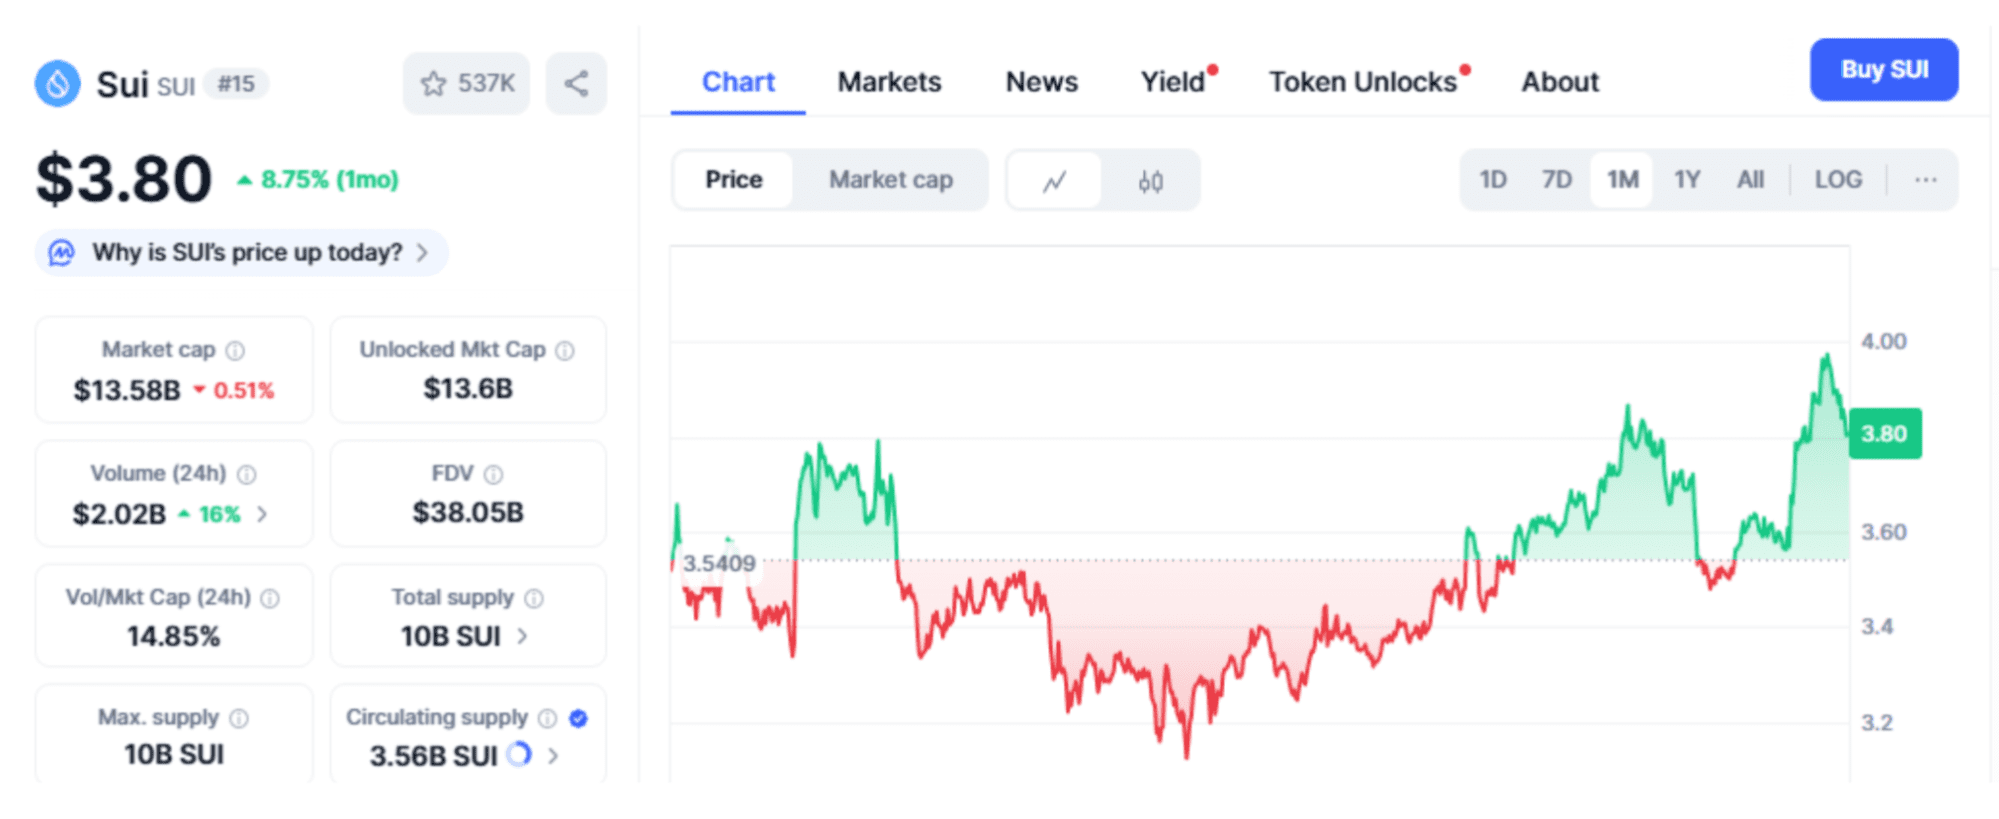Toggle the LOG scale option
1999x819 pixels.
point(1838,180)
